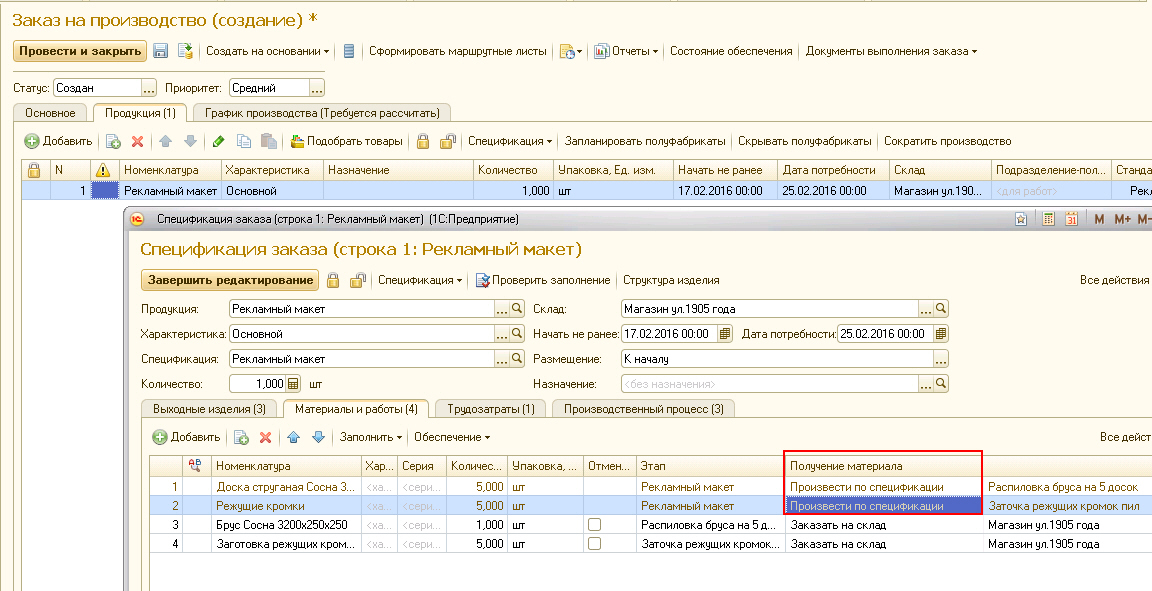Click the list icon before Сформировать маршрутные листы

tap(349, 51)
